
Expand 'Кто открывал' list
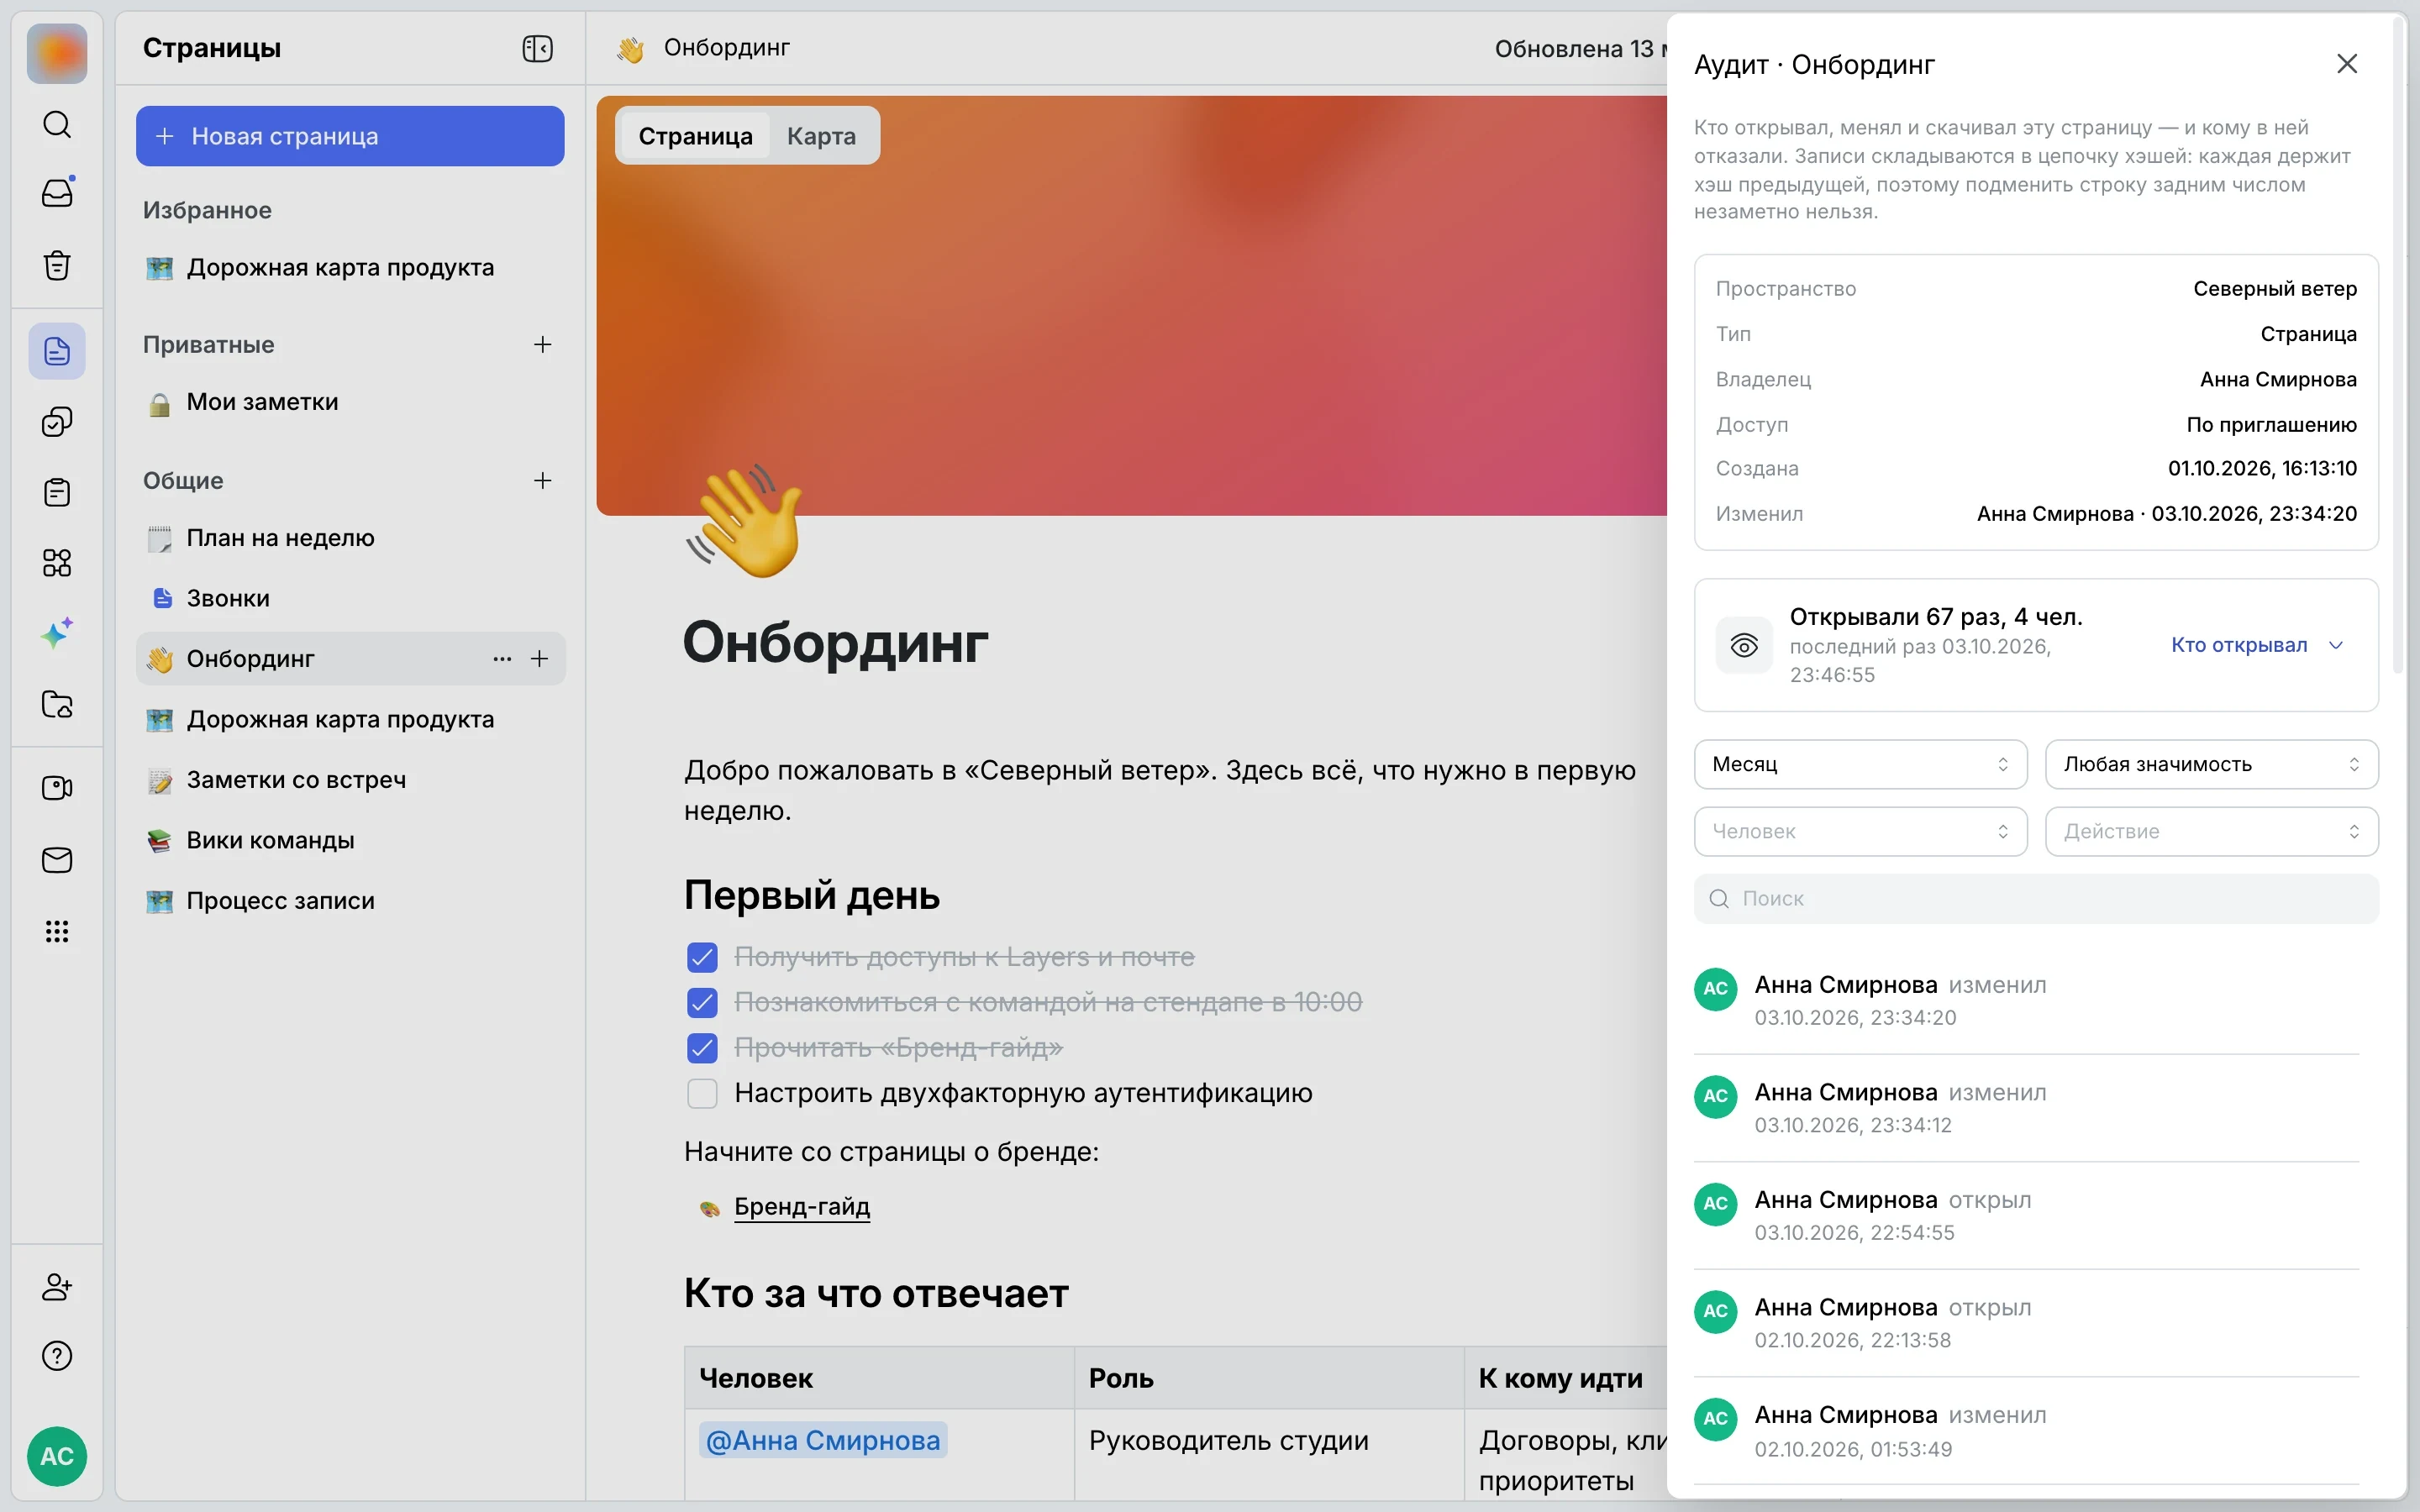click(2256, 645)
